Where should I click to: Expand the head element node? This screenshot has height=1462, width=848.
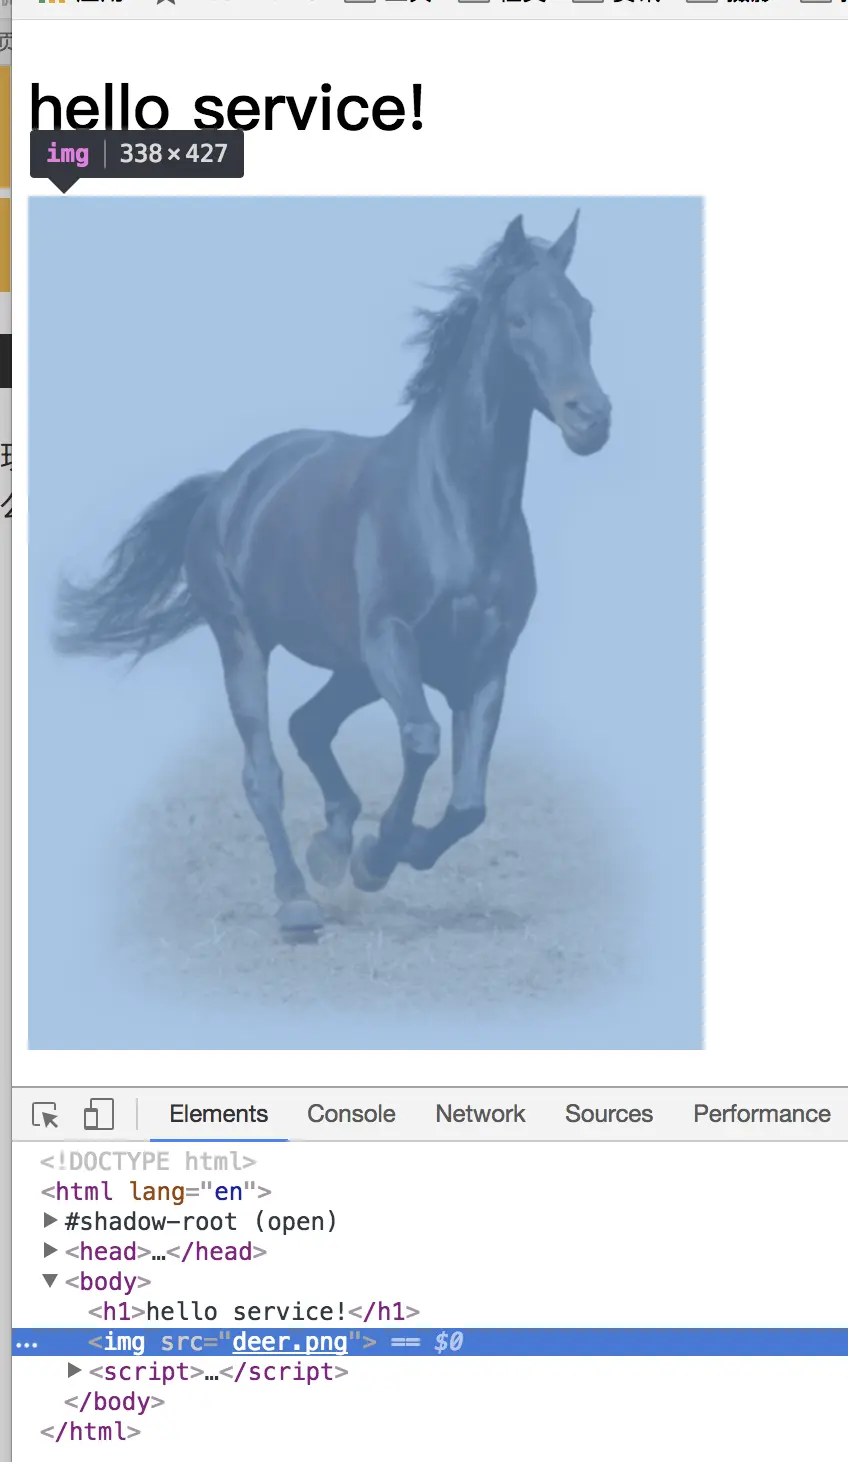coord(50,1251)
